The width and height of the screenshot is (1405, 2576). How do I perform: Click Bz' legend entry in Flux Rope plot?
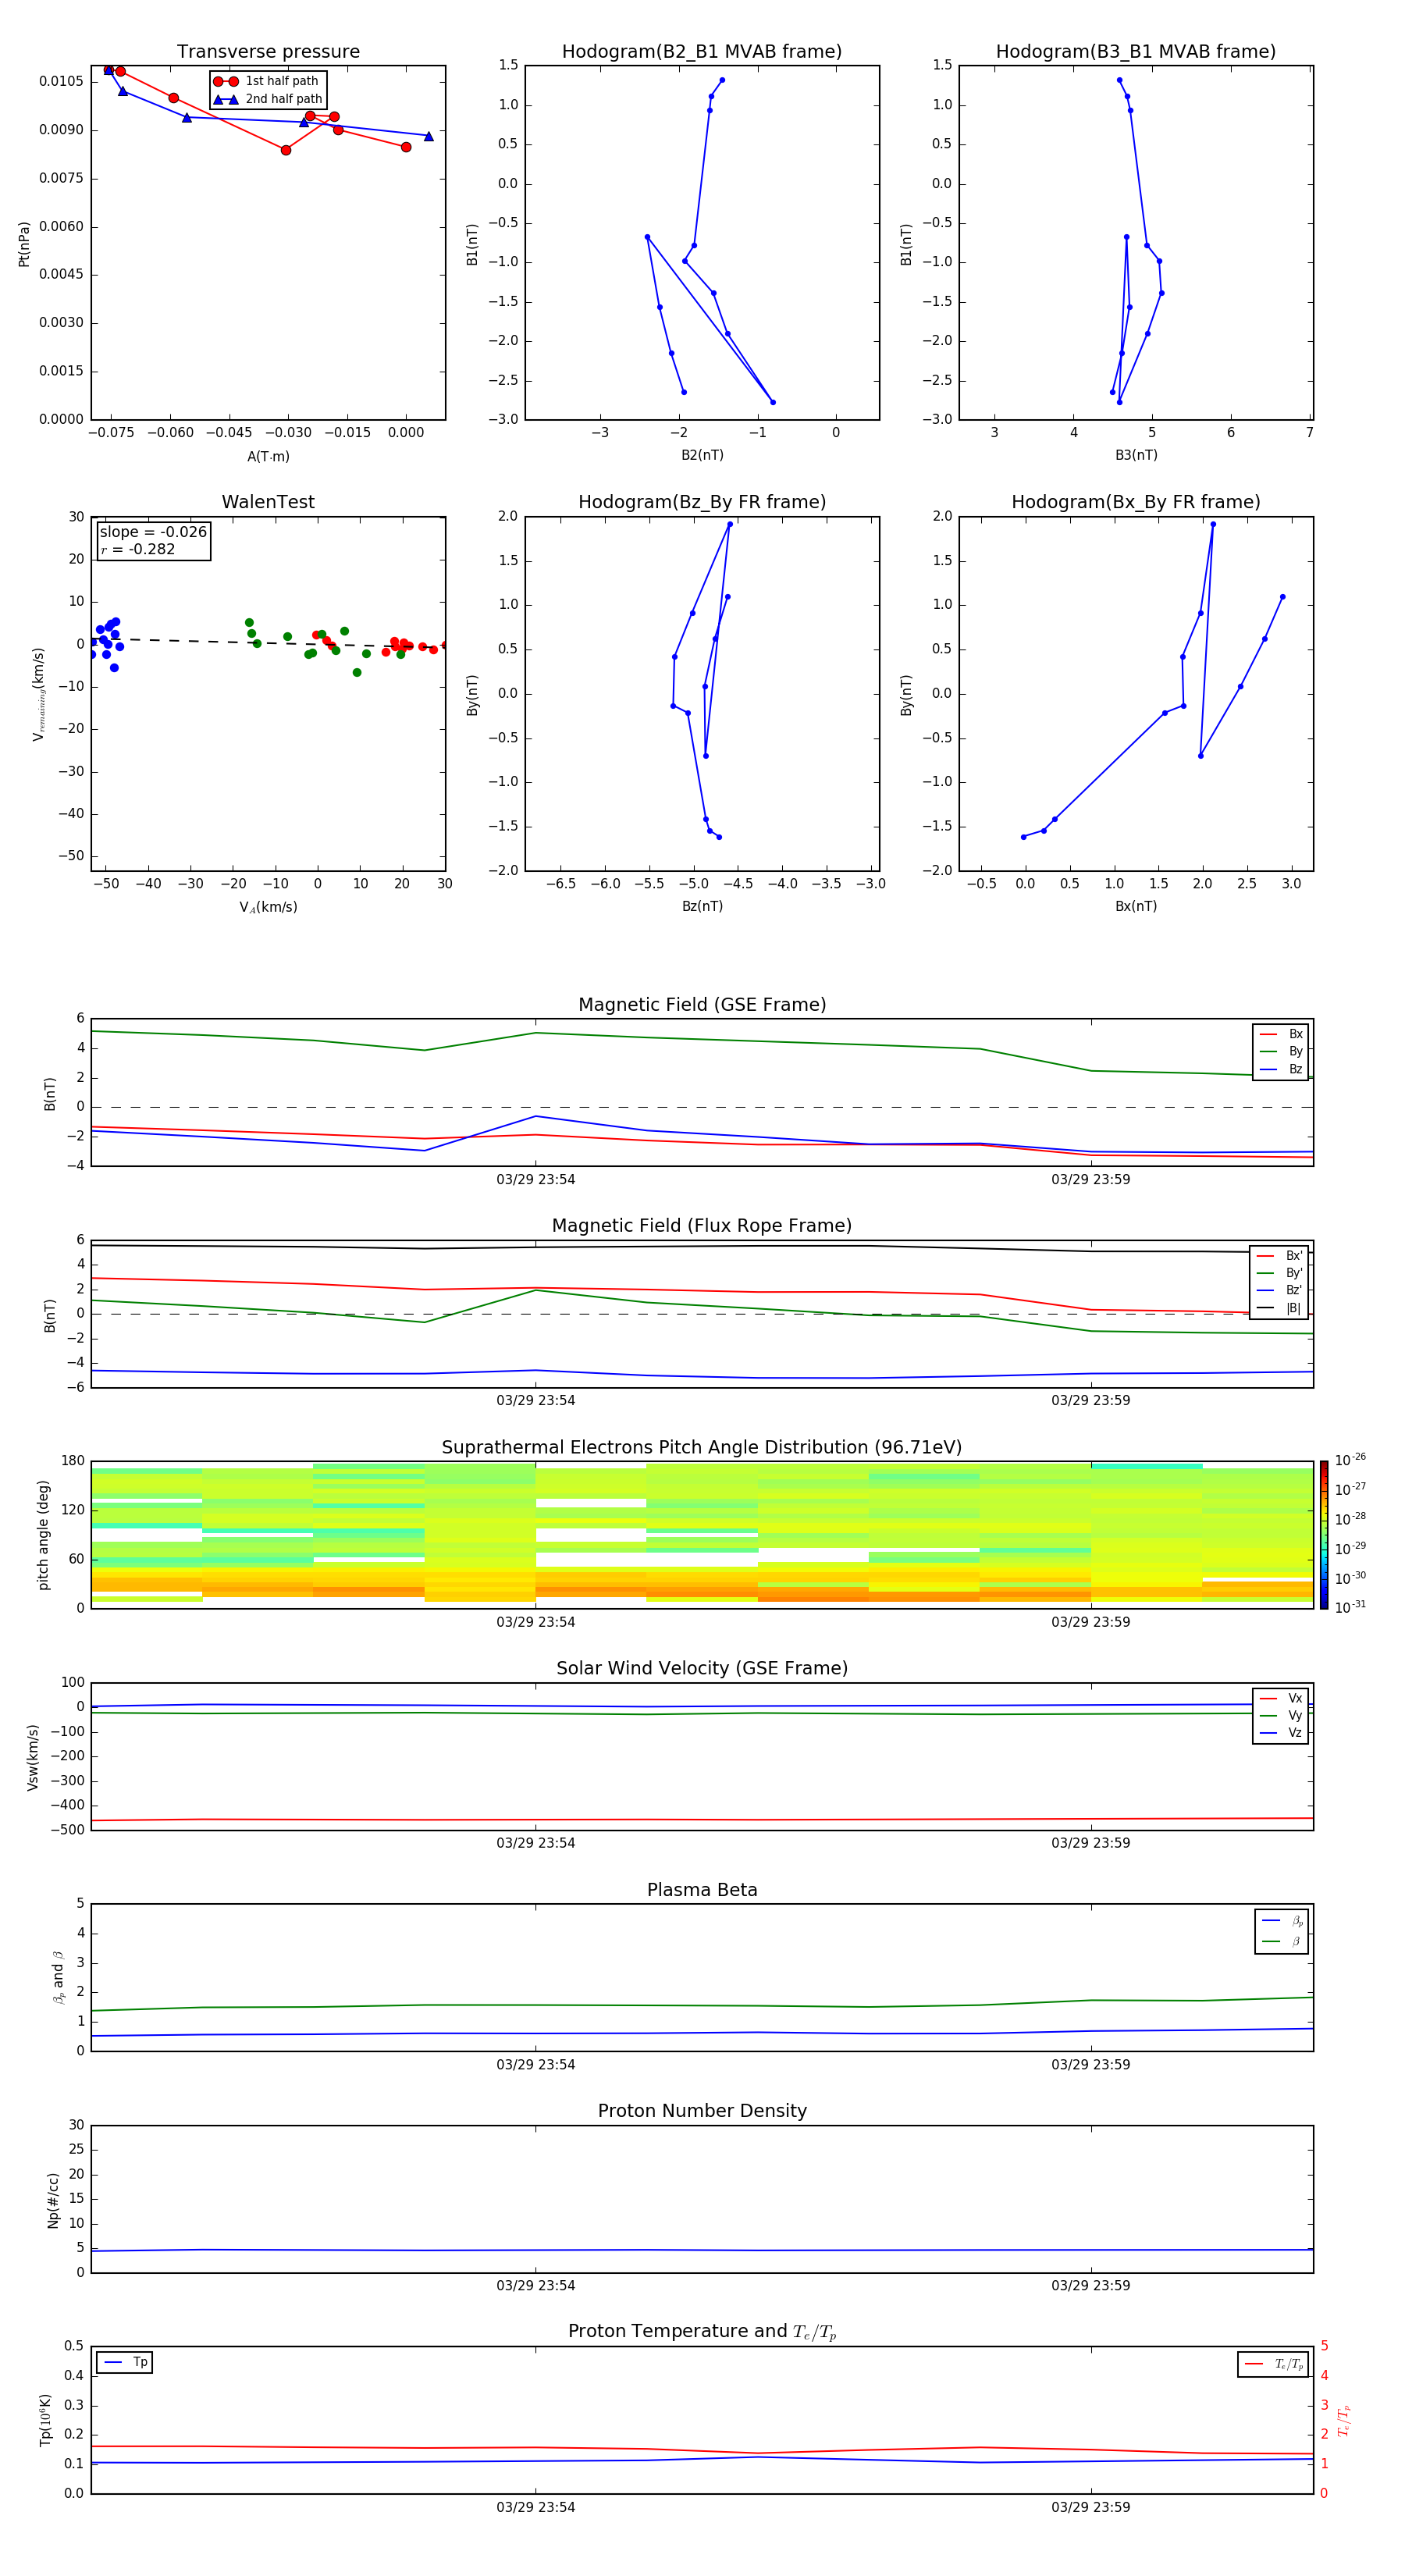pos(1280,1290)
